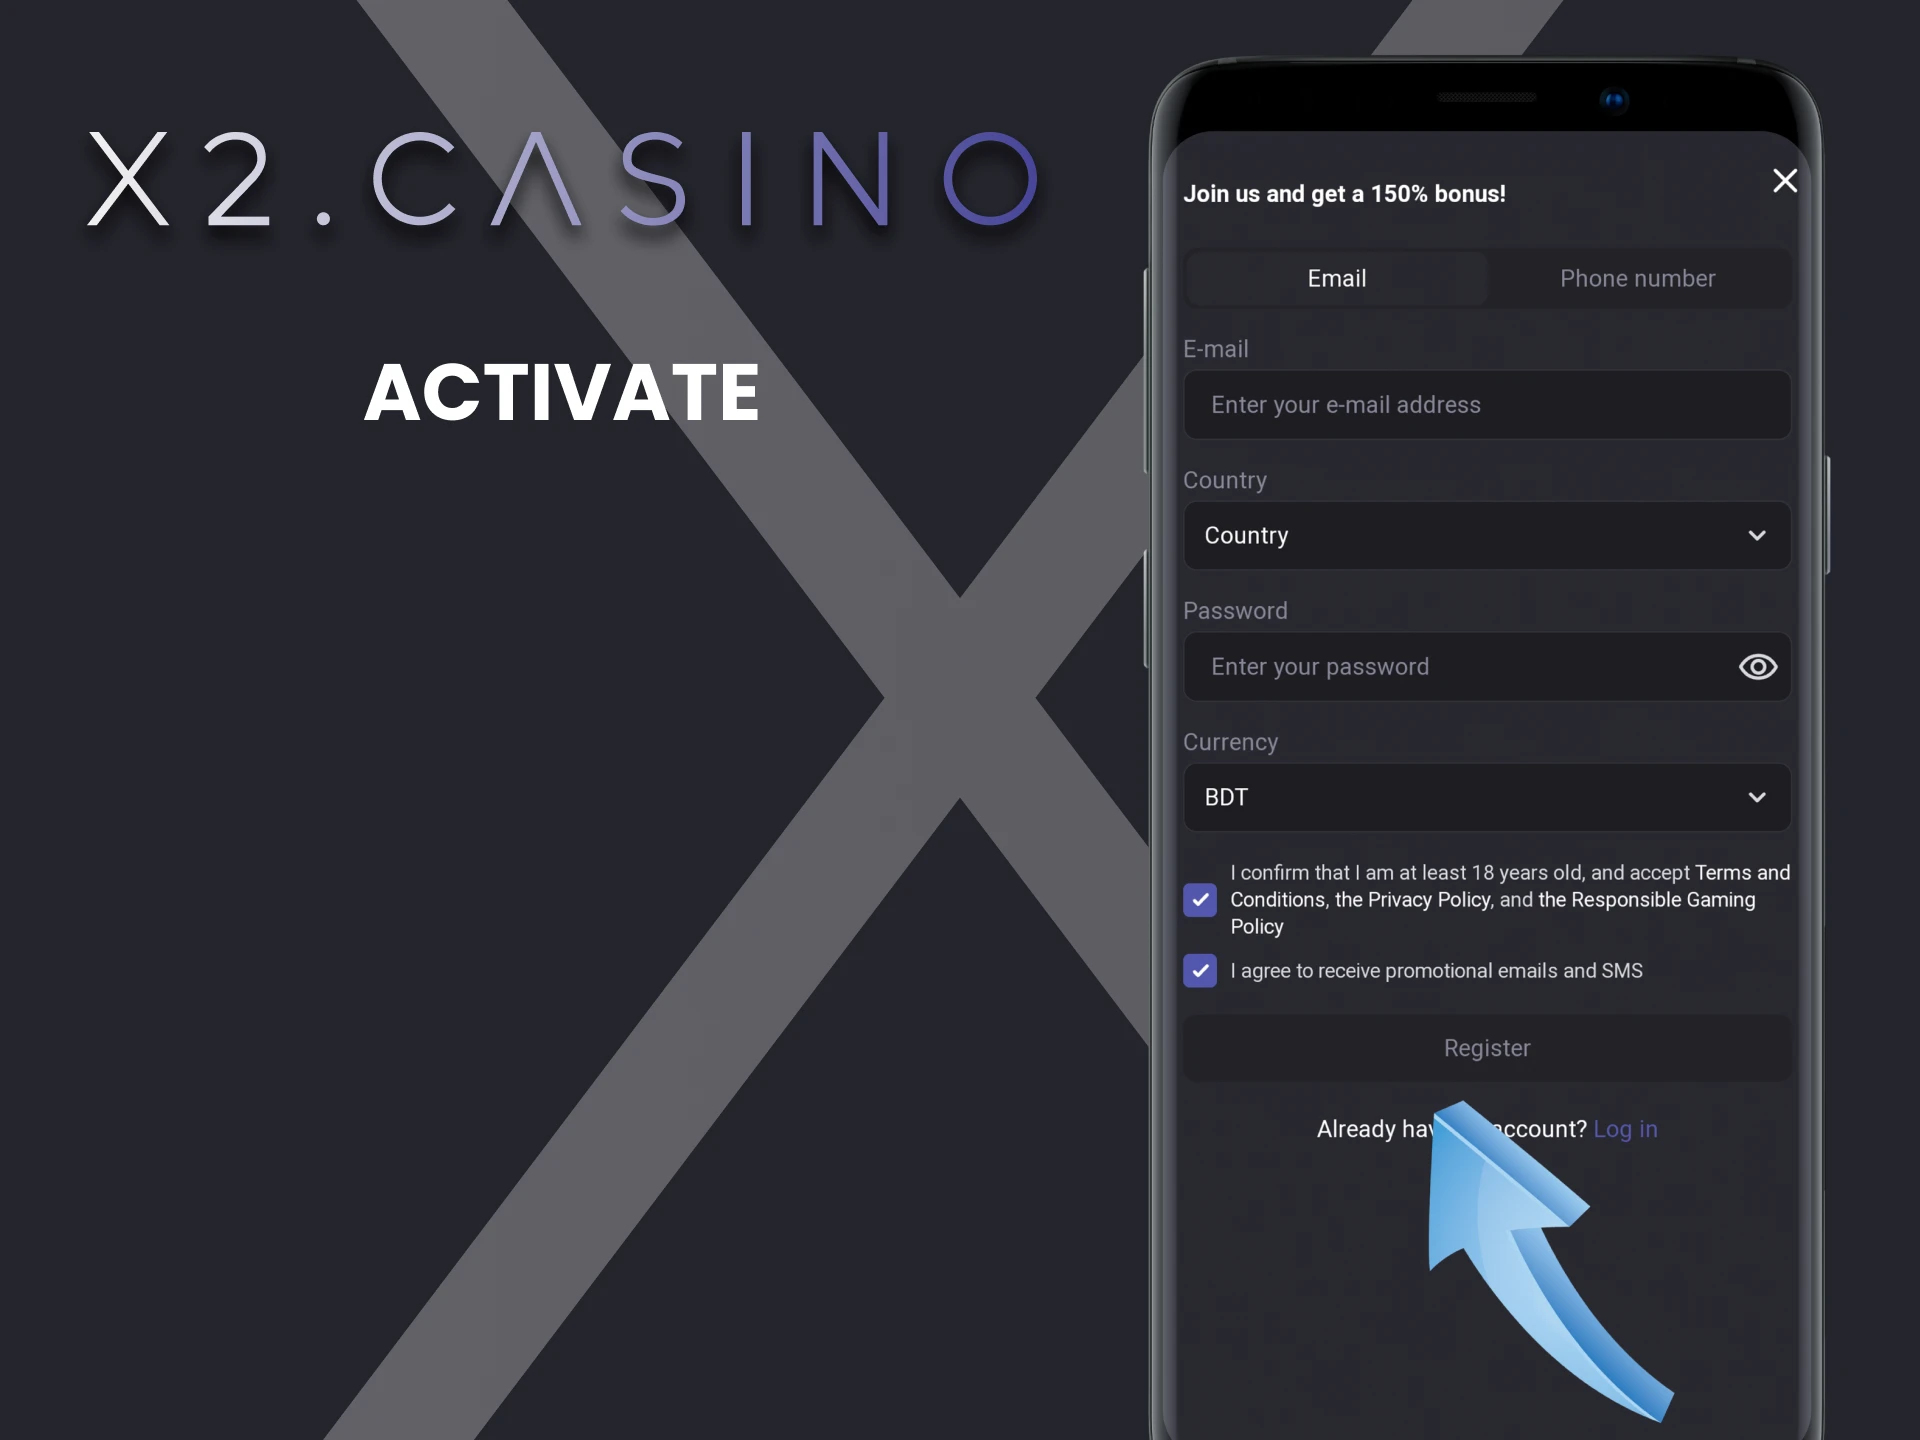This screenshot has height=1440, width=1920.
Task: Click the Log in link
Action: [x=1625, y=1128]
